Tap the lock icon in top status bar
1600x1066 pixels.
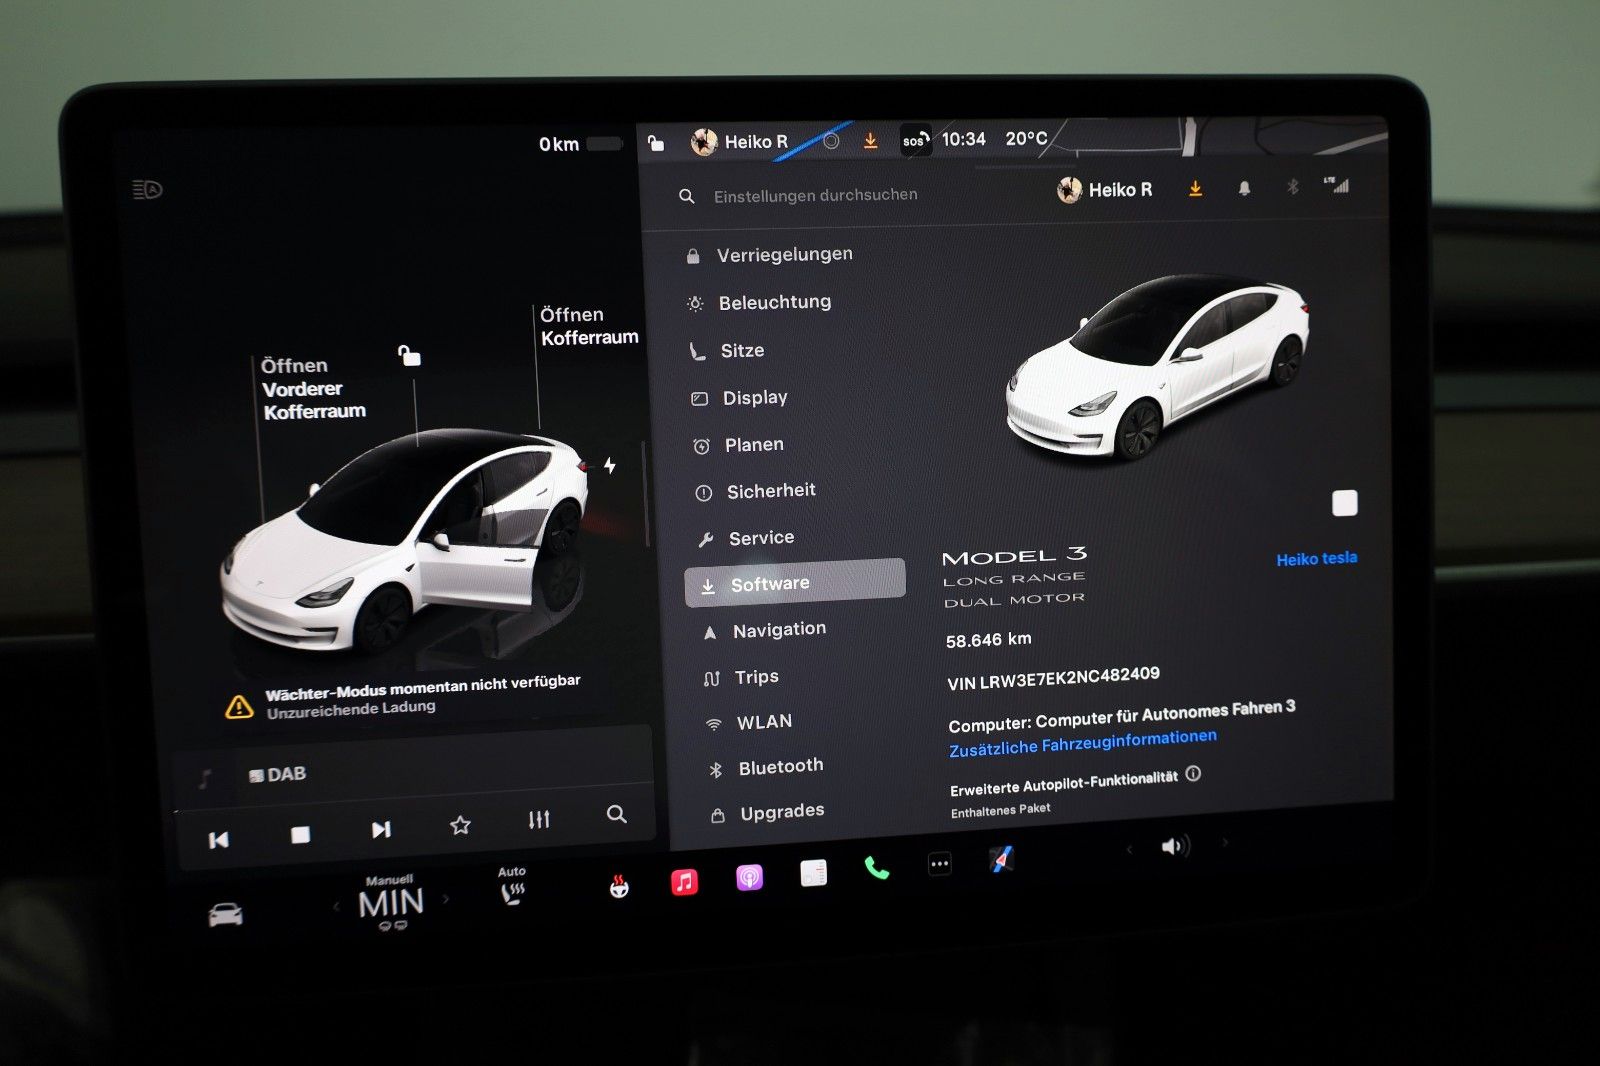pos(656,143)
